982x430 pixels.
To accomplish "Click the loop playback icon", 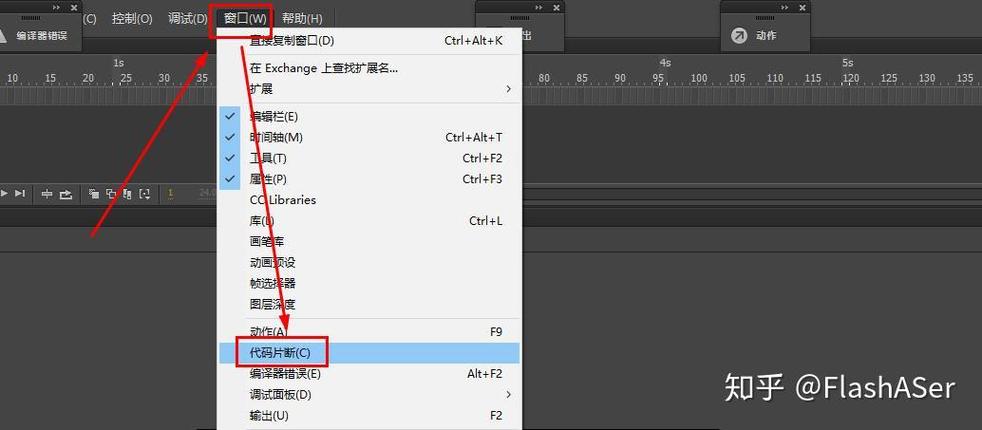I will click(66, 194).
